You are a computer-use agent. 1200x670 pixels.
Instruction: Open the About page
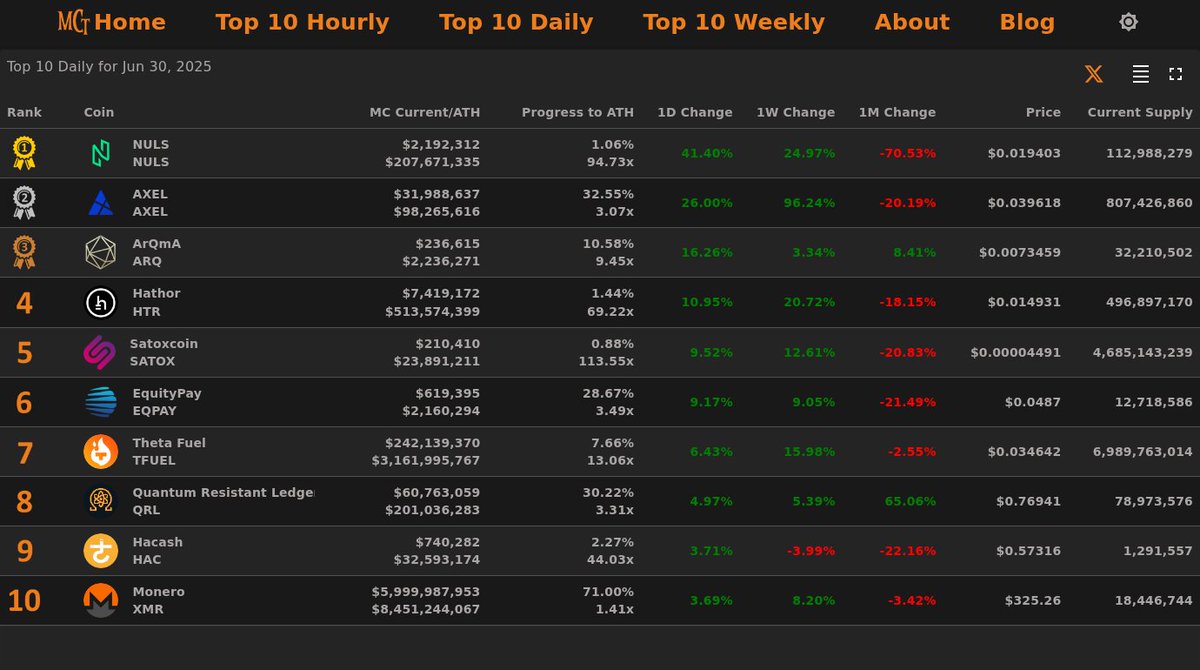click(912, 22)
